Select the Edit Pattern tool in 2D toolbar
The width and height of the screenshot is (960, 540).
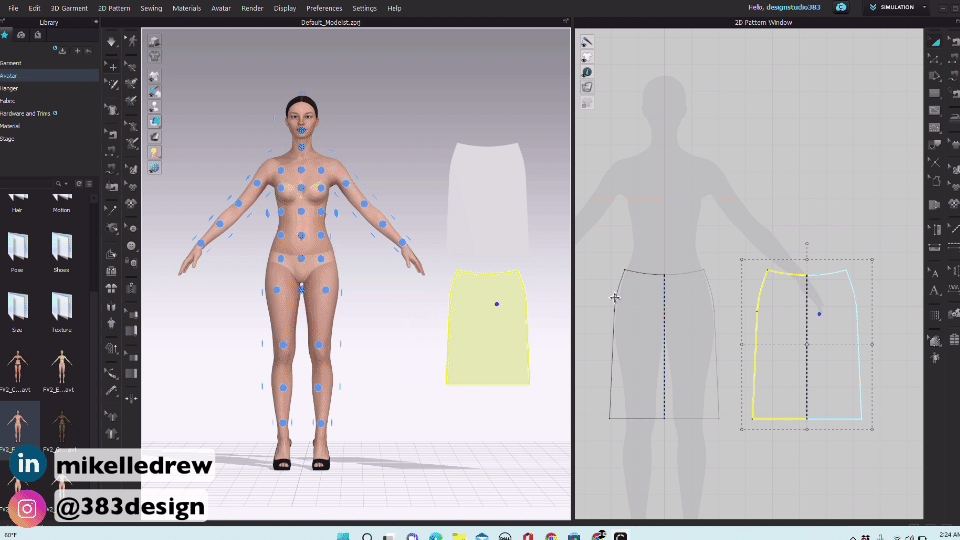click(935, 59)
